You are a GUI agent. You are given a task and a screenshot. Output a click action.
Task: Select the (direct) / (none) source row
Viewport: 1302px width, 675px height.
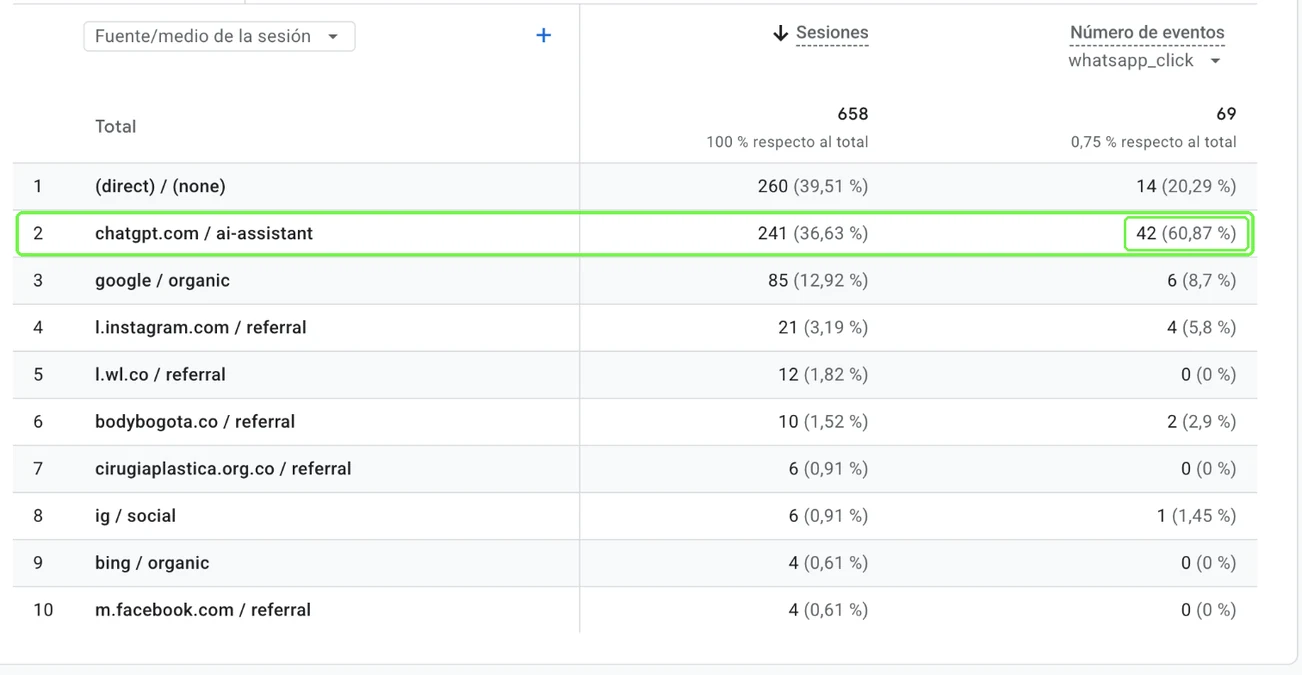[635, 186]
